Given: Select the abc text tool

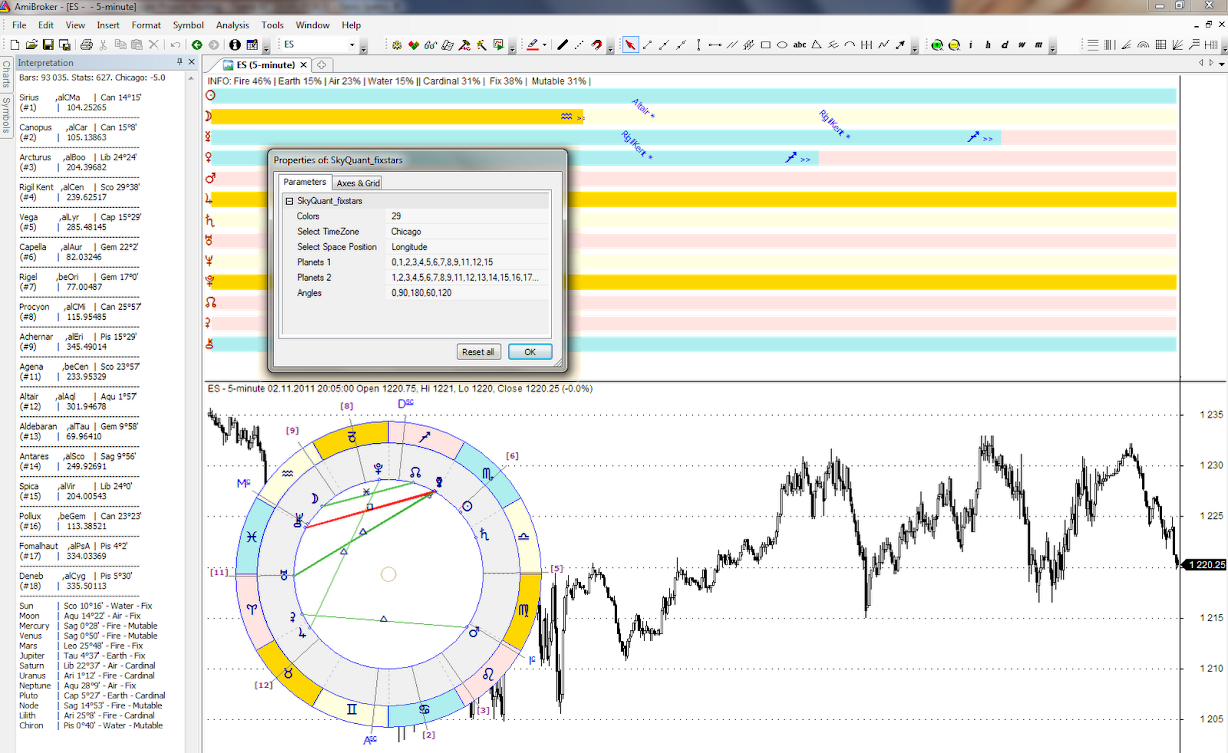Looking at the screenshot, I should [799, 45].
